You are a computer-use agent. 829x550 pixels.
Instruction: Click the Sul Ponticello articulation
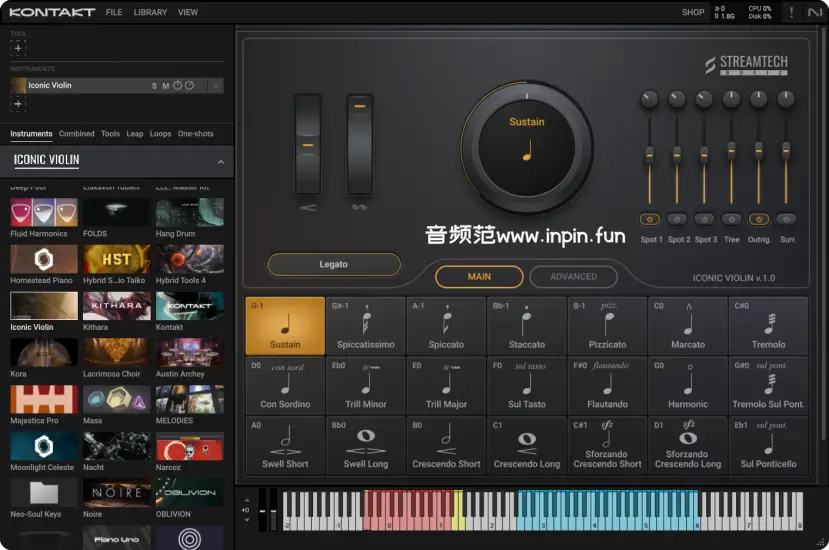[768, 446]
